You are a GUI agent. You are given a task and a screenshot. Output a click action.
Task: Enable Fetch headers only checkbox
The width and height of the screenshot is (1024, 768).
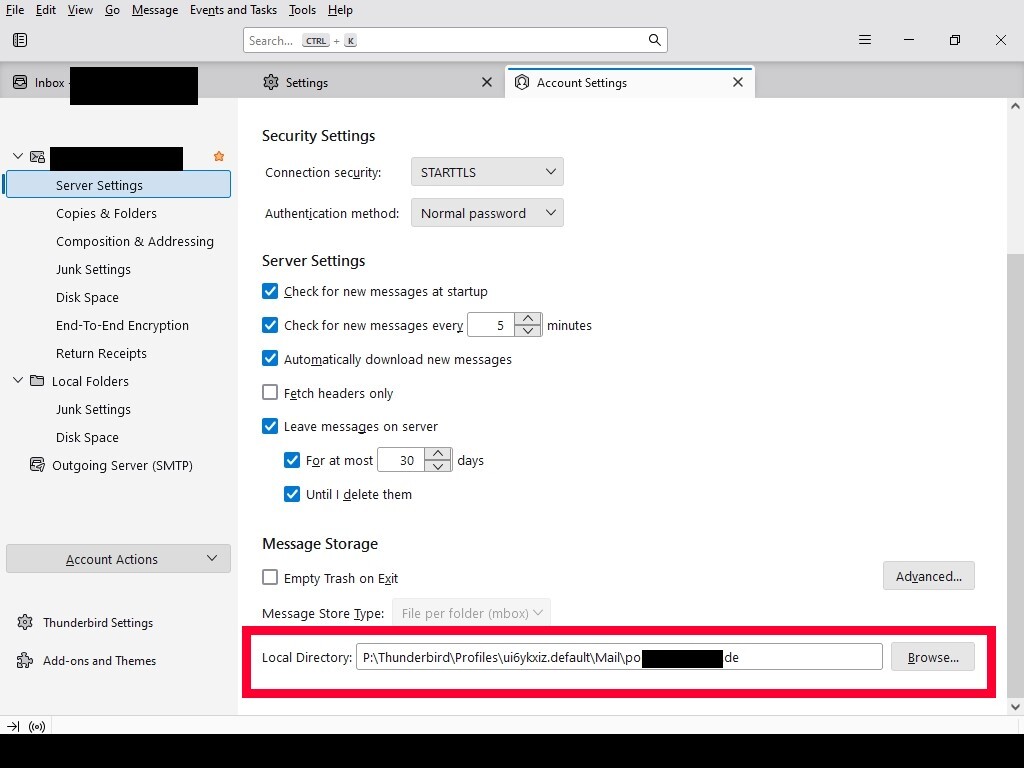point(270,393)
